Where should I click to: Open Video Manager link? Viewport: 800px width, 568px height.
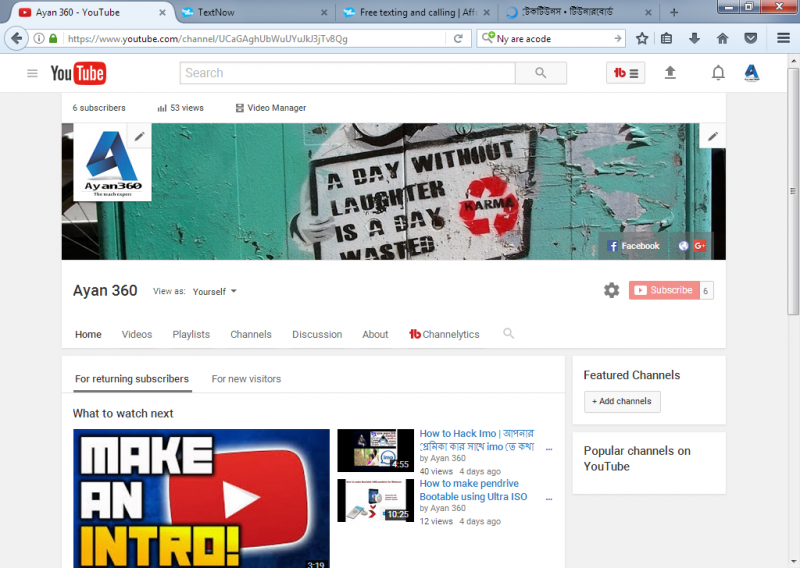(x=271, y=108)
